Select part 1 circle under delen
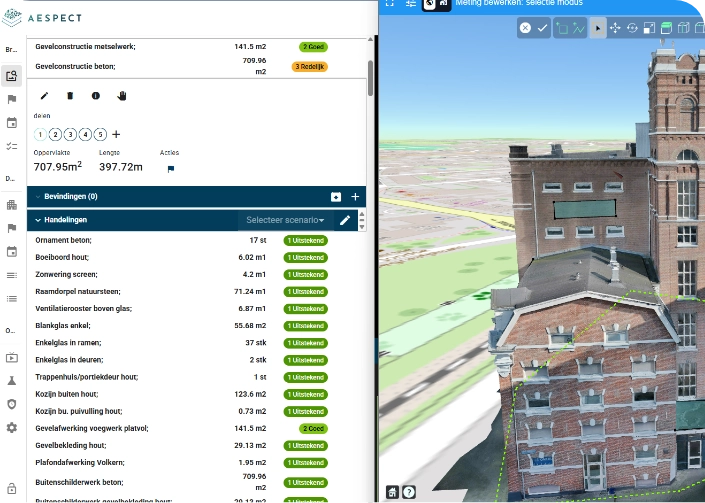The width and height of the screenshot is (705, 503). point(40,134)
